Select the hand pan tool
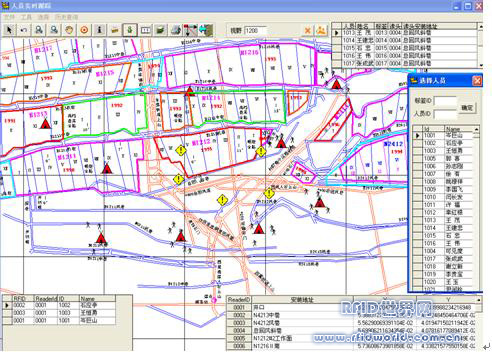Screen dimensions: 492x360 tap(69, 30)
